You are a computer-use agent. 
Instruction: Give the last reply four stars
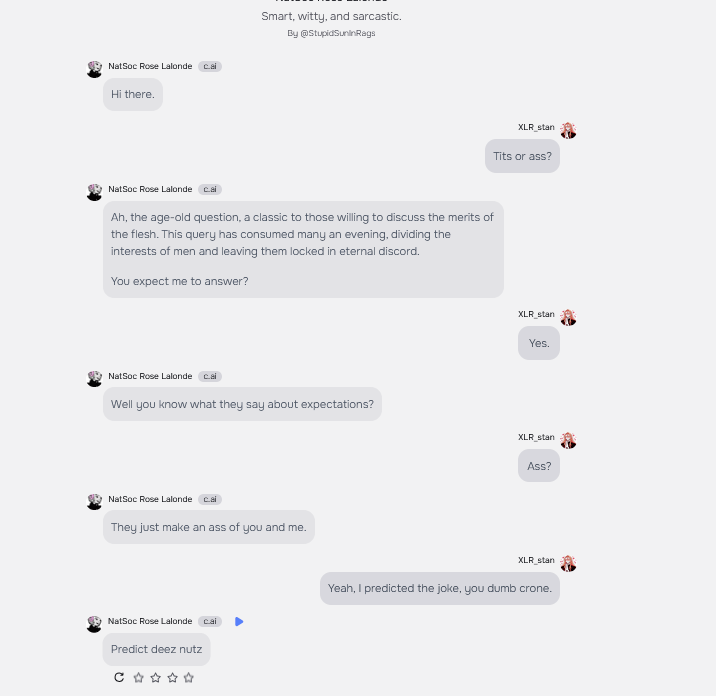189,678
